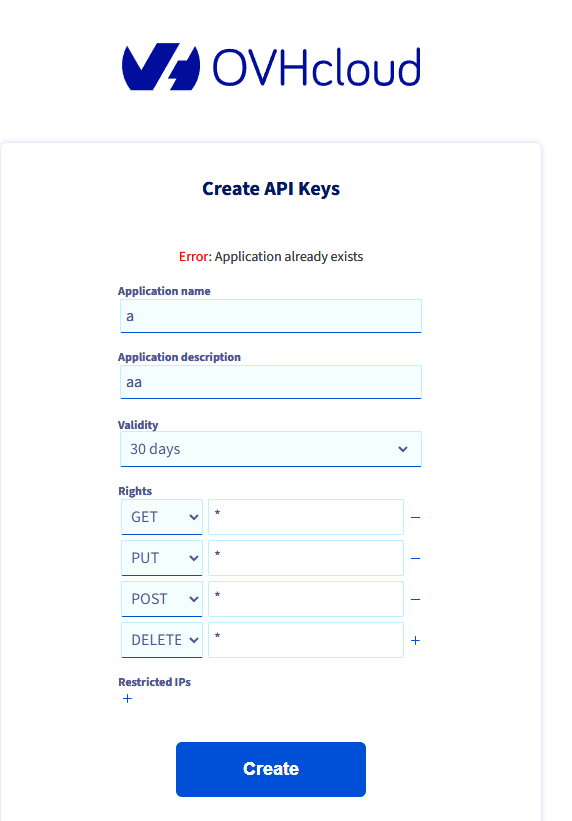The height and width of the screenshot is (821, 572).
Task: Remove the PUT rights row
Action: [415, 558]
